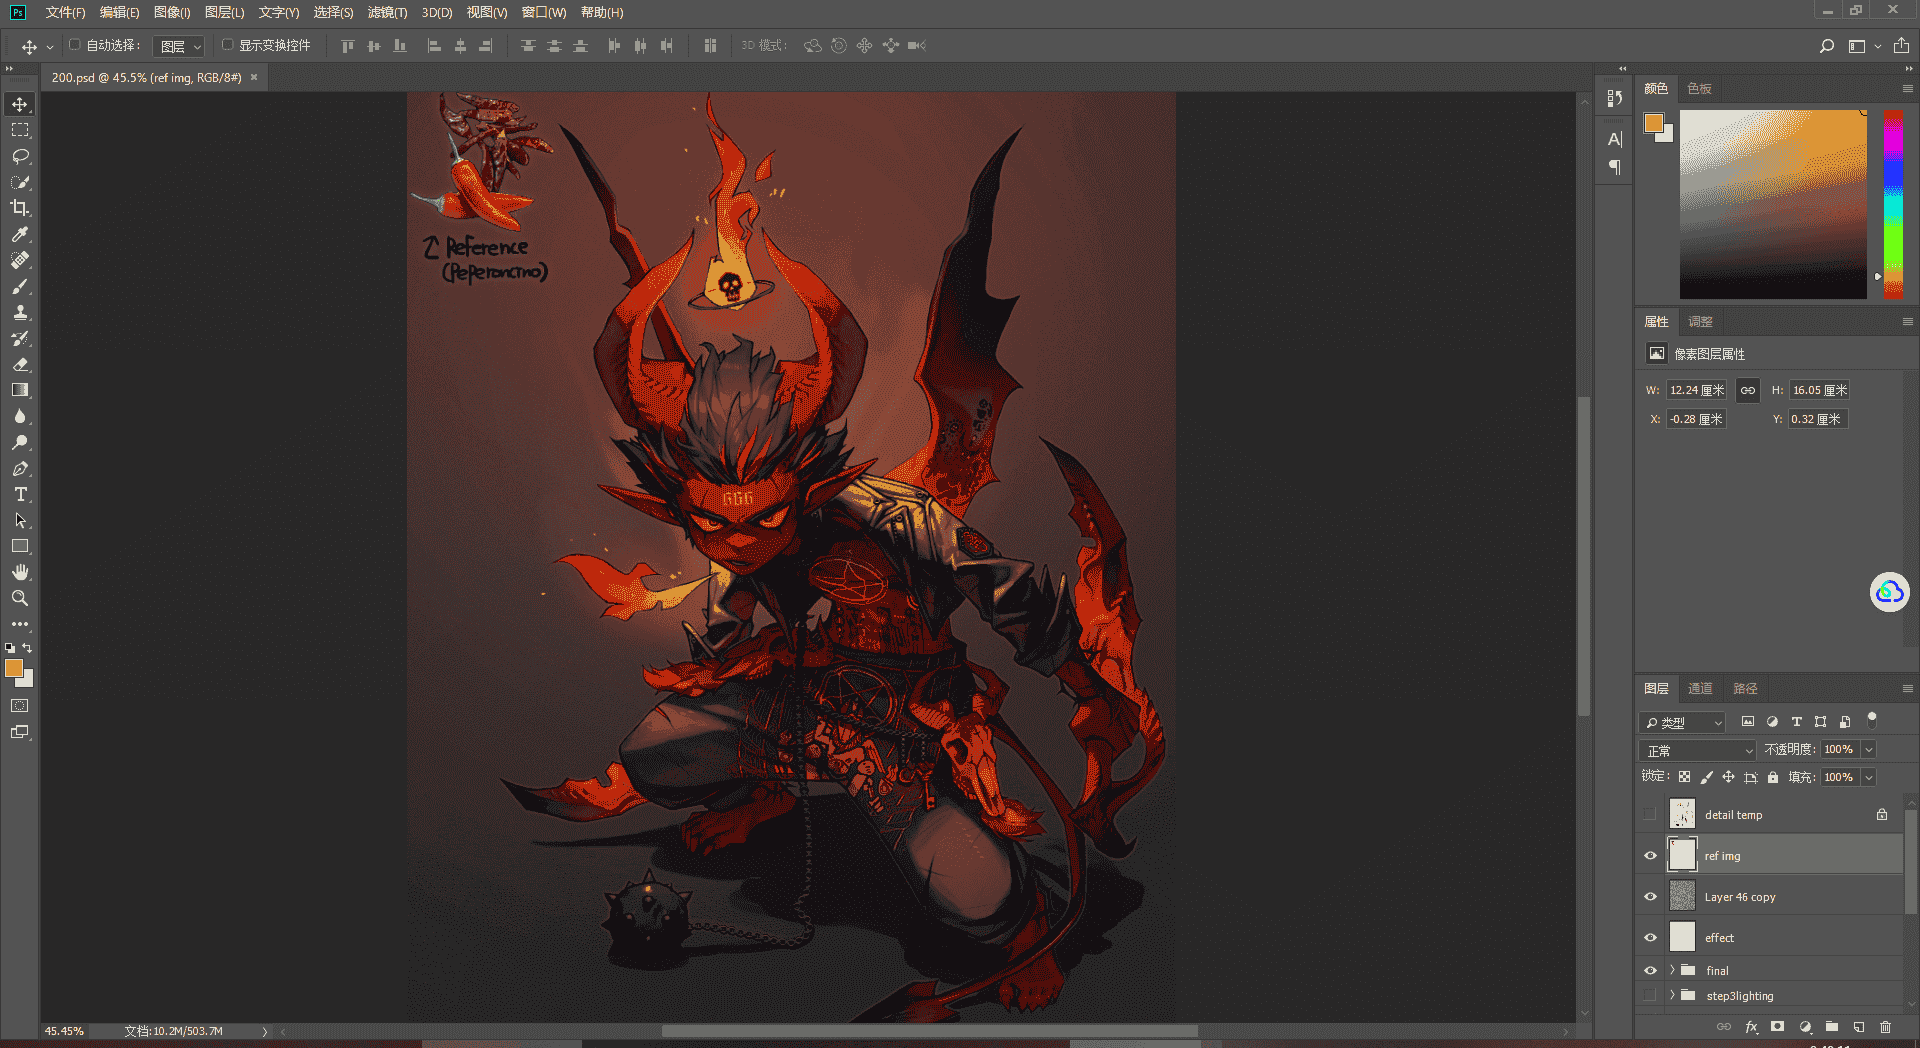
Task: Select the Eraser tool
Action: click(x=20, y=364)
